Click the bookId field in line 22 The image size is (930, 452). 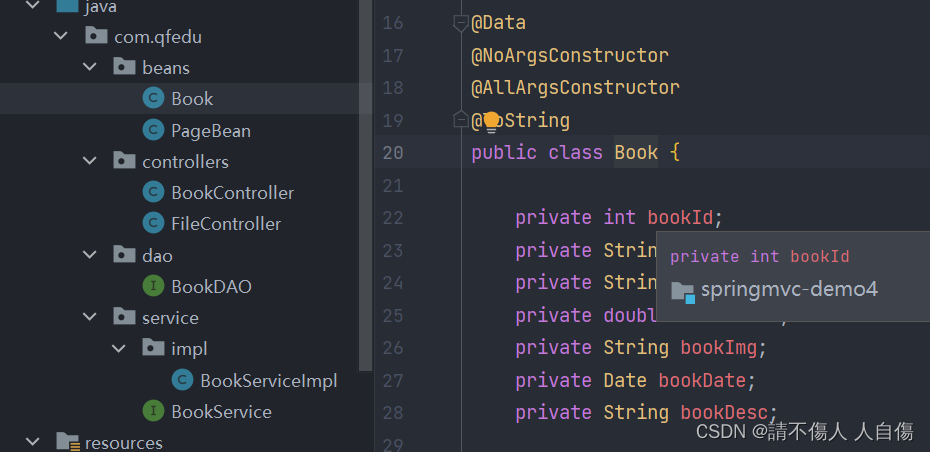tap(680, 218)
